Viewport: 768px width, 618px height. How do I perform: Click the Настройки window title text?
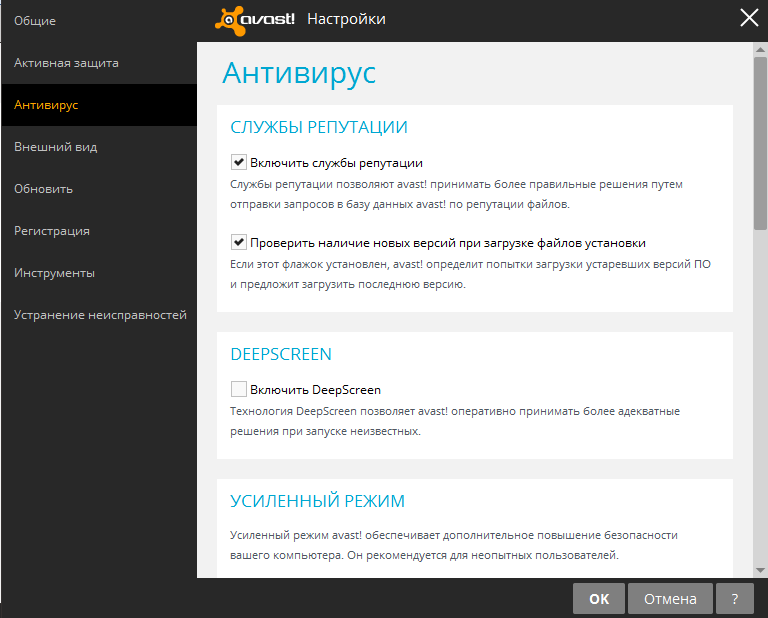(x=346, y=19)
